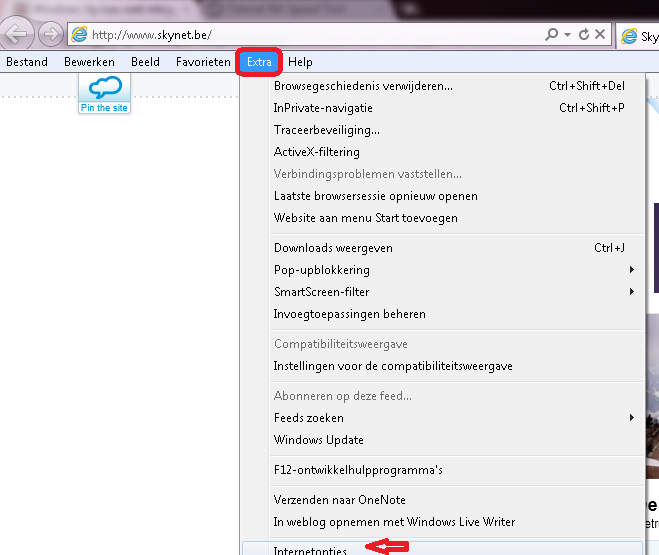Open Downloads weergeven
Viewport: 659px width, 555px height.
coord(443,248)
